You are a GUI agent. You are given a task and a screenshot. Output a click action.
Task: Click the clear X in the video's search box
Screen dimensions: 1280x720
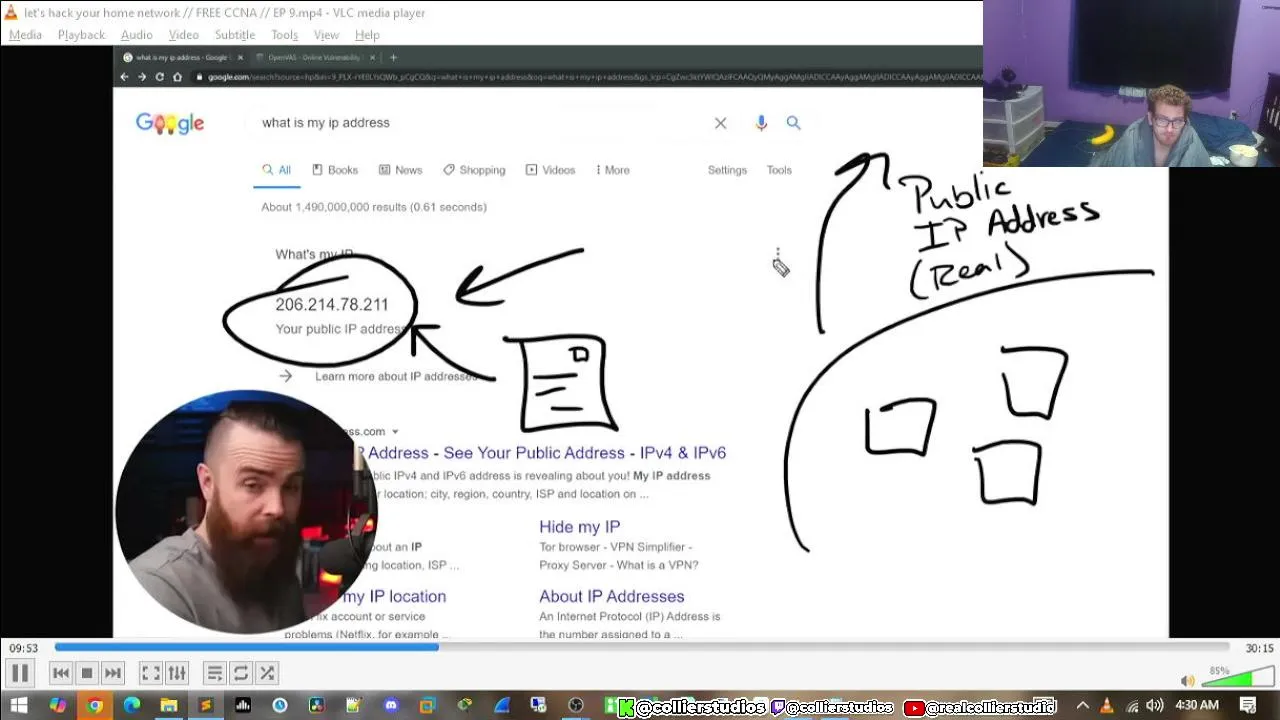pyautogui.click(x=720, y=123)
